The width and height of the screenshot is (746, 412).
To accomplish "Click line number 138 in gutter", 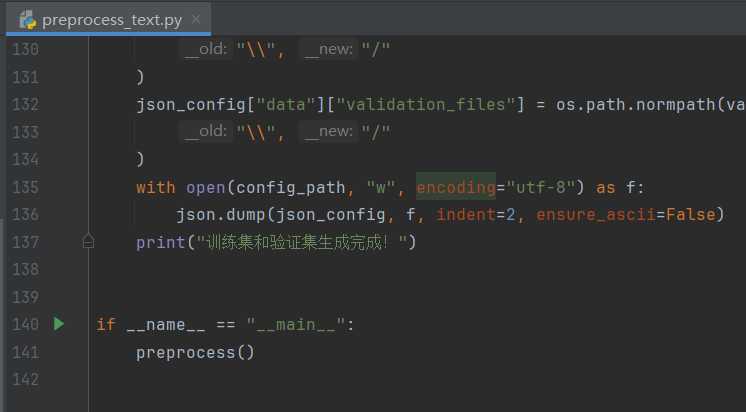I will point(25,270).
